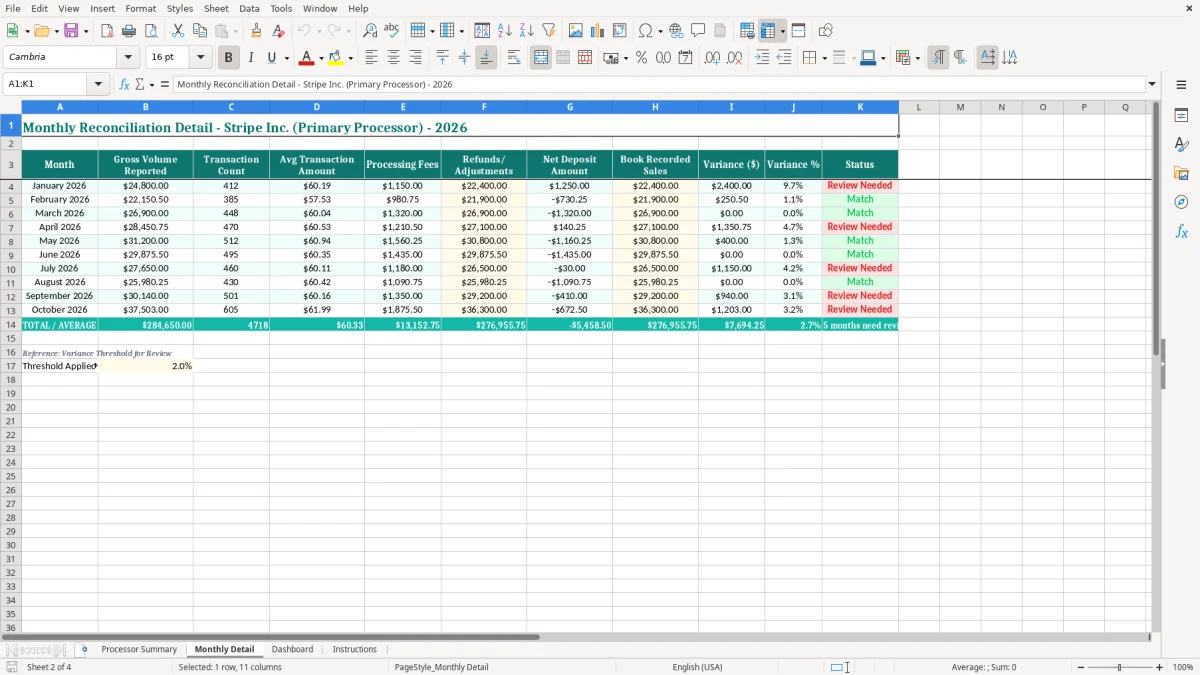Screen dimensions: 1200x675
Task: Expand the Name Box dropdown
Action: click(99, 85)
